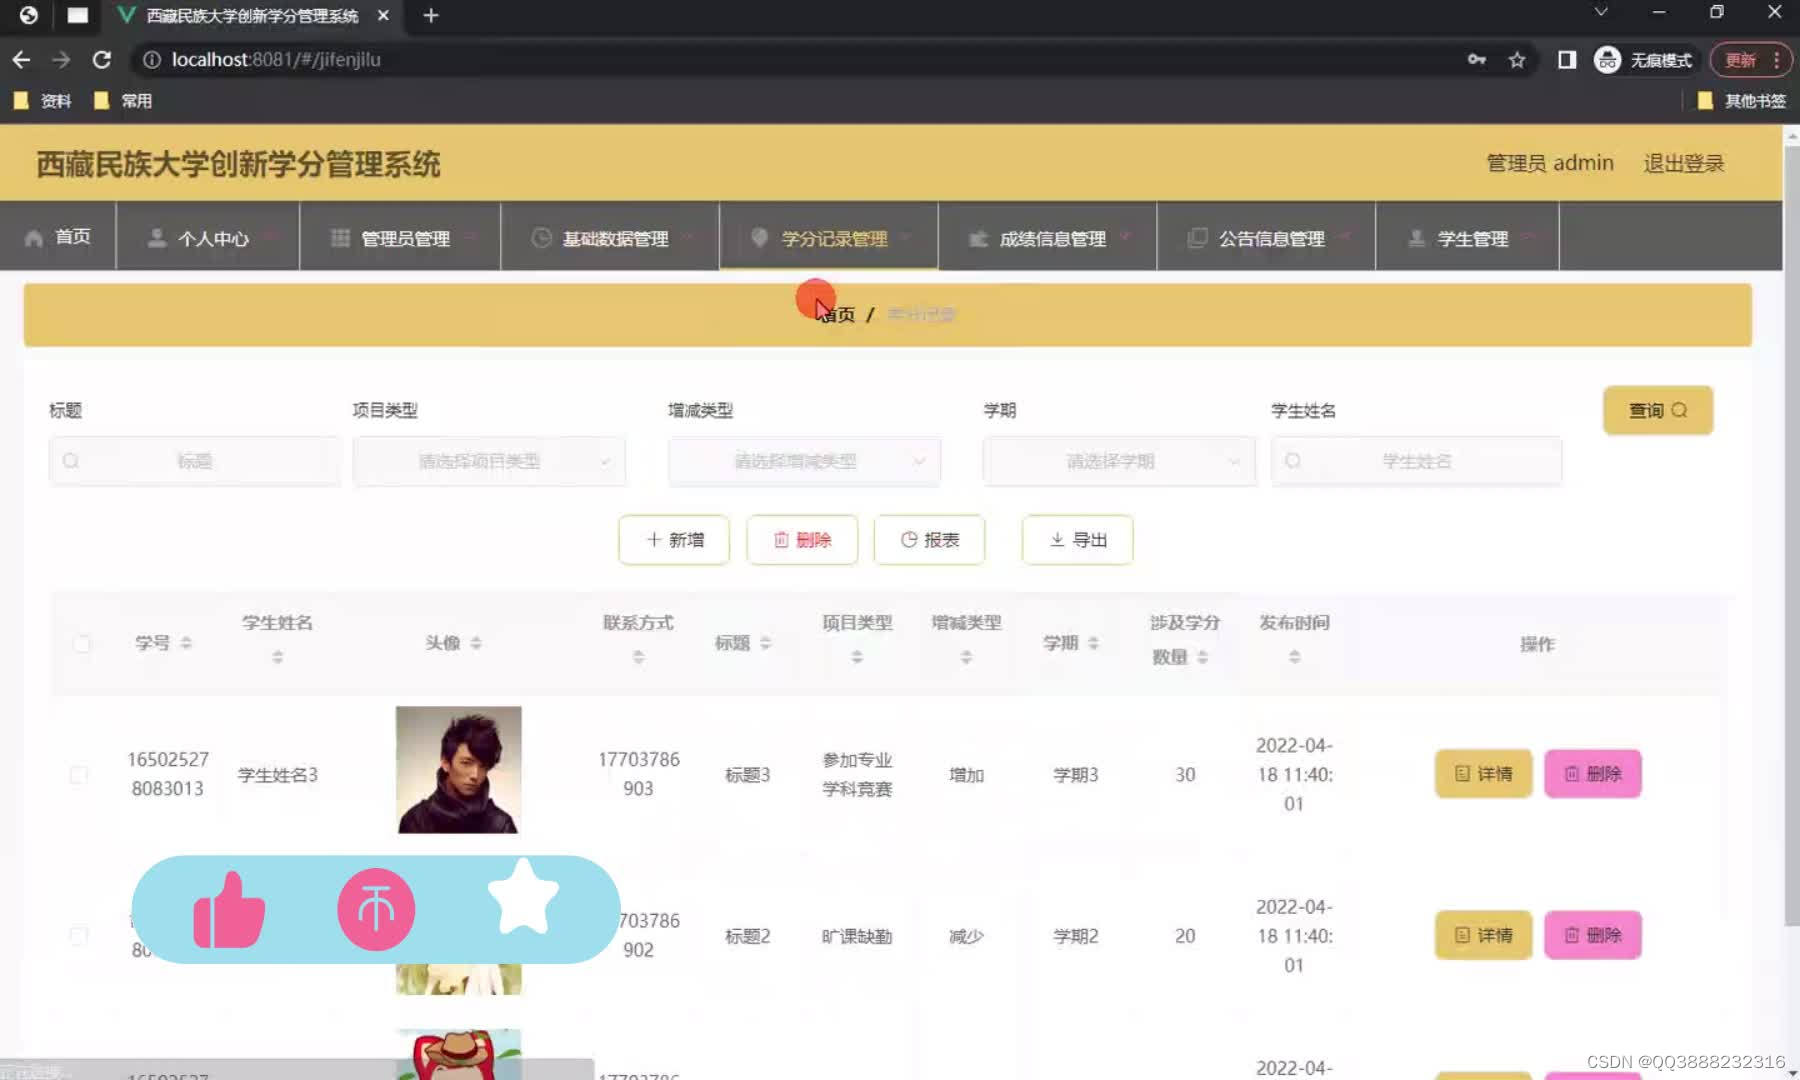Open the 项目类型 dropdown
The height and width of the screenshot is (1080, 1800).
(488, 461)
